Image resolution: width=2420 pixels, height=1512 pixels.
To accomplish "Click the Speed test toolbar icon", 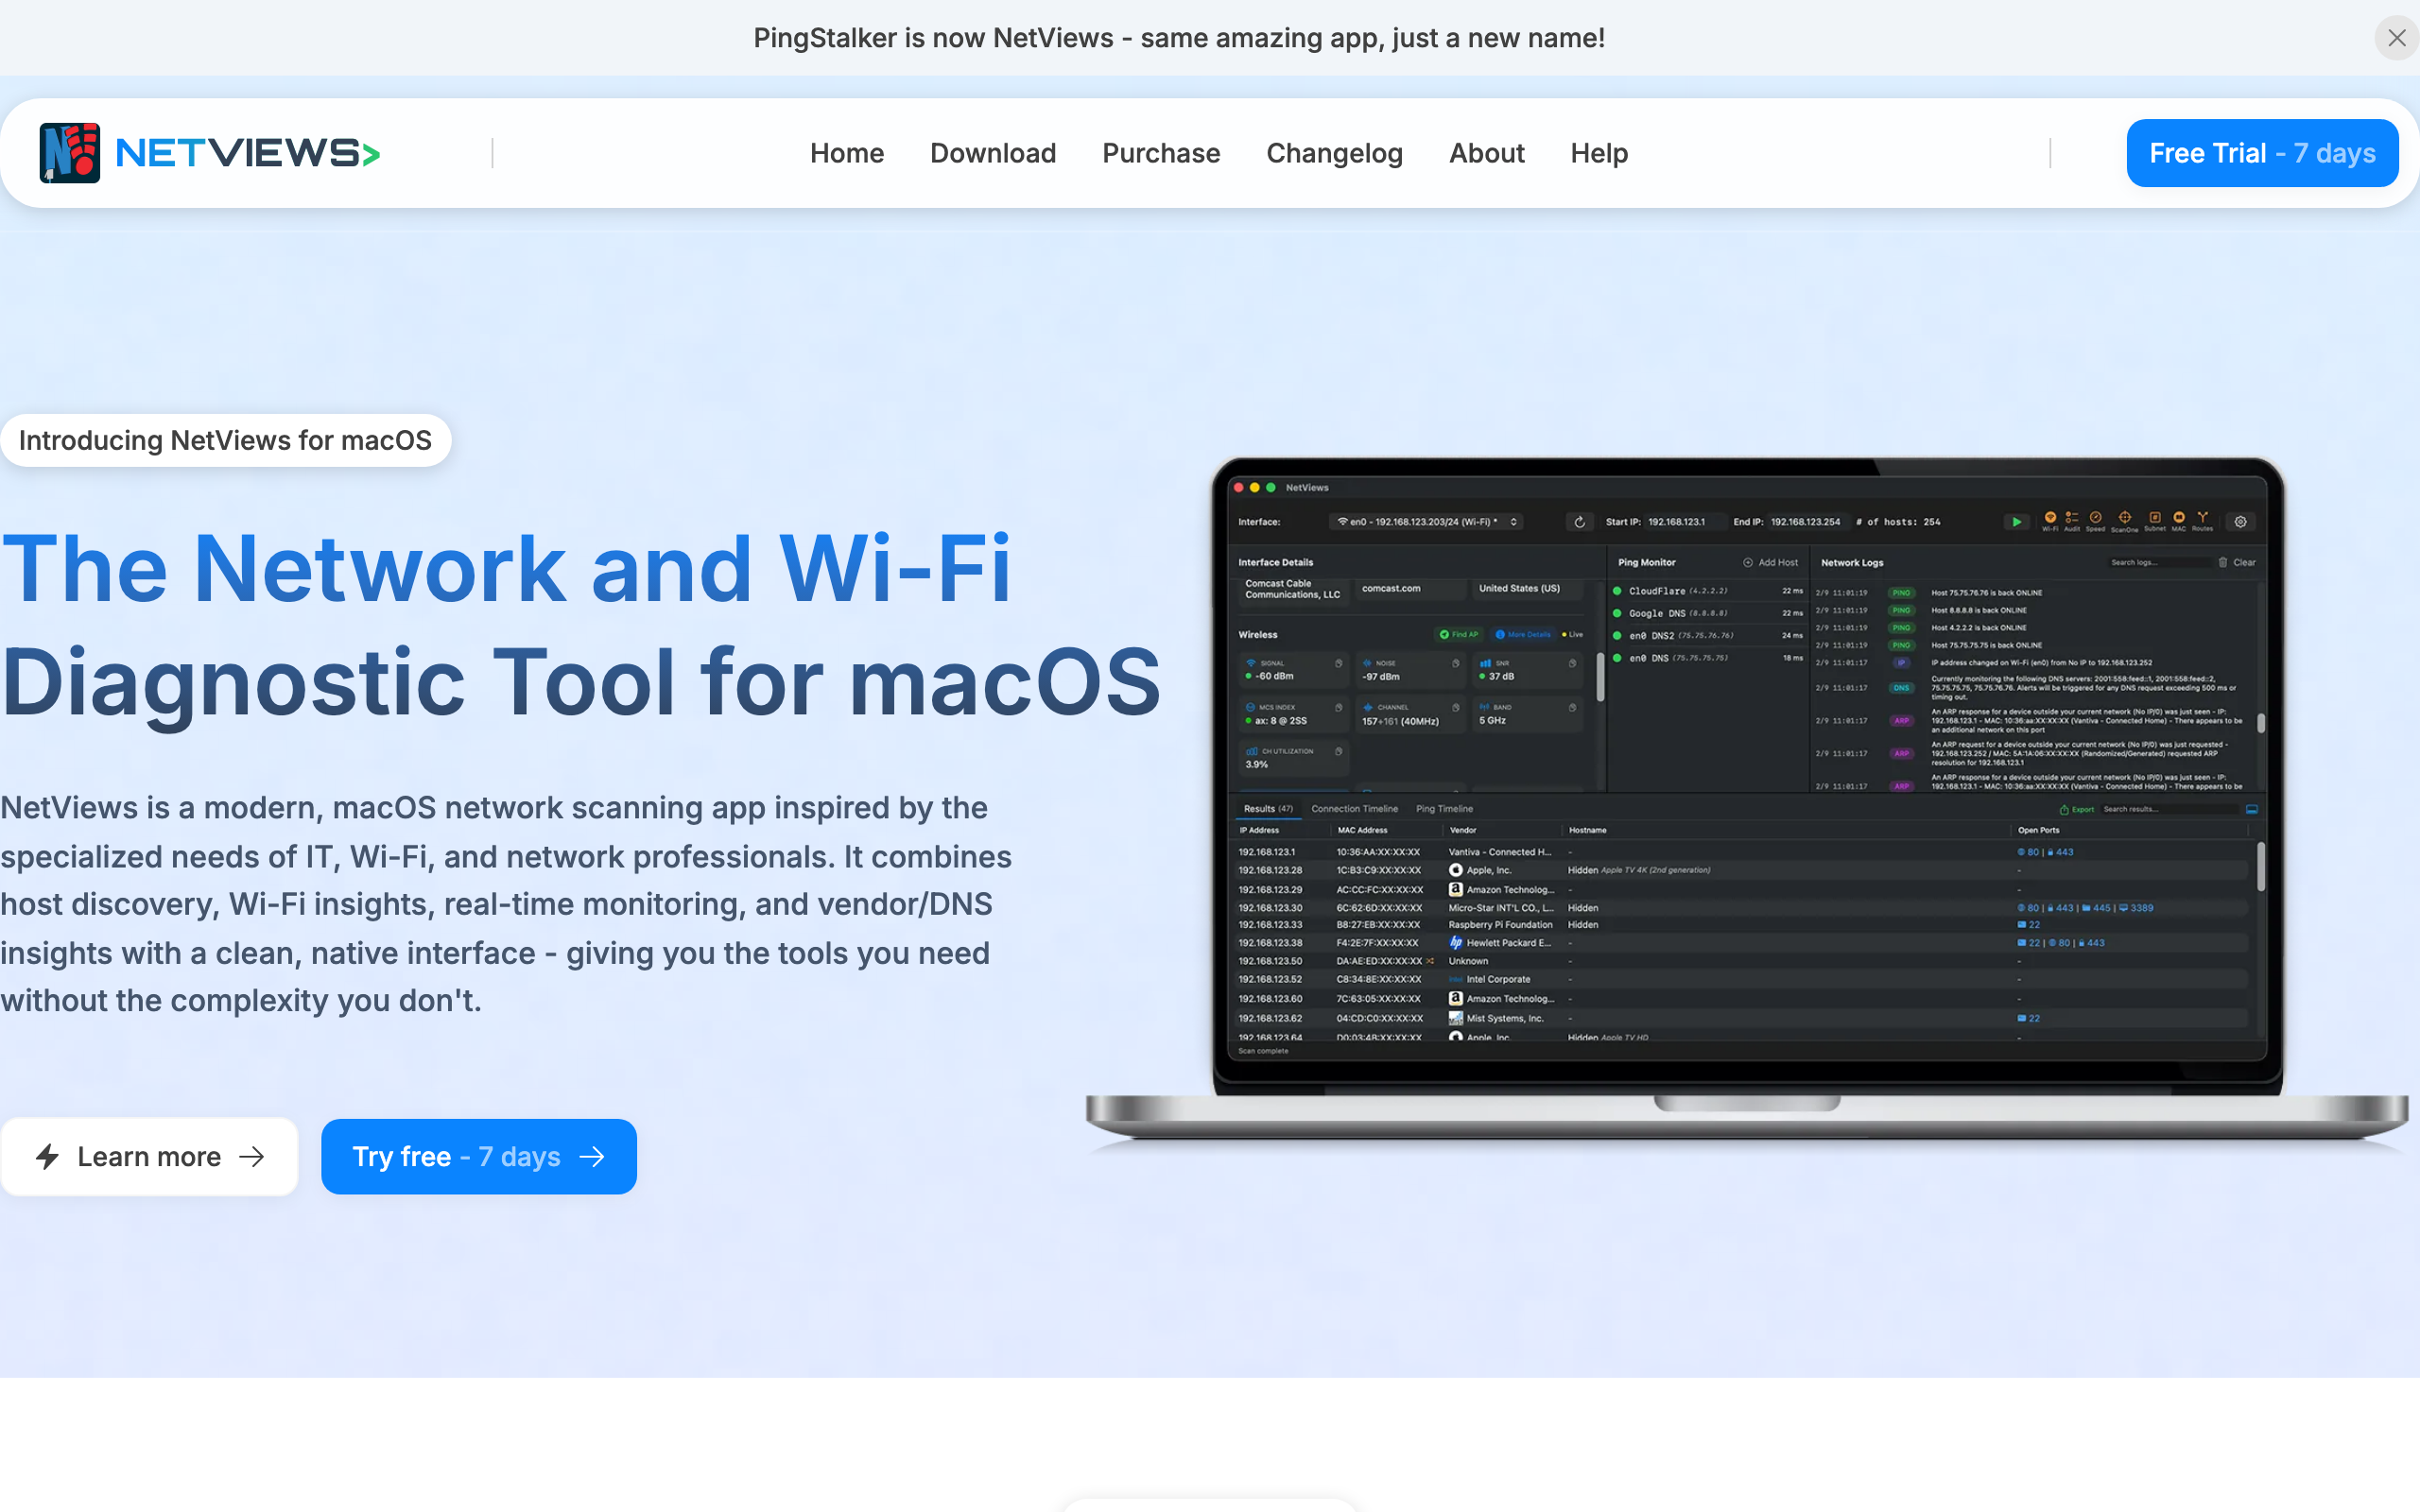I will pos(2096,518).
